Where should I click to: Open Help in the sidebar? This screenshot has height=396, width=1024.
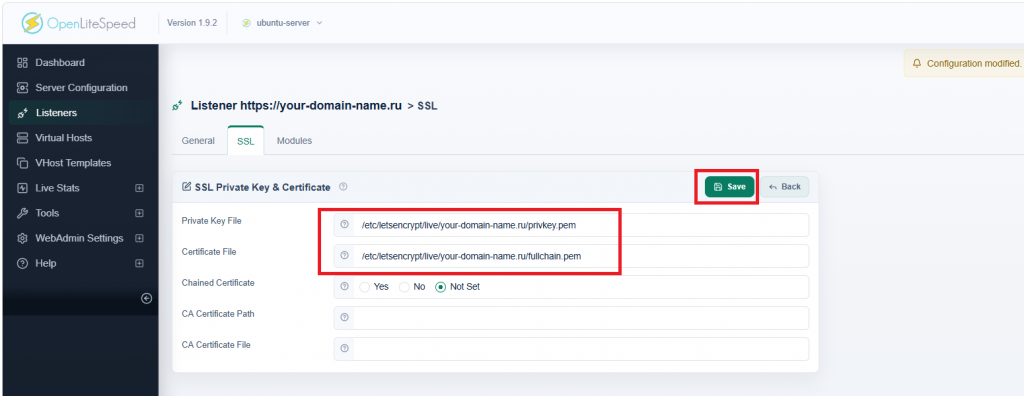(x=46, y=263)
